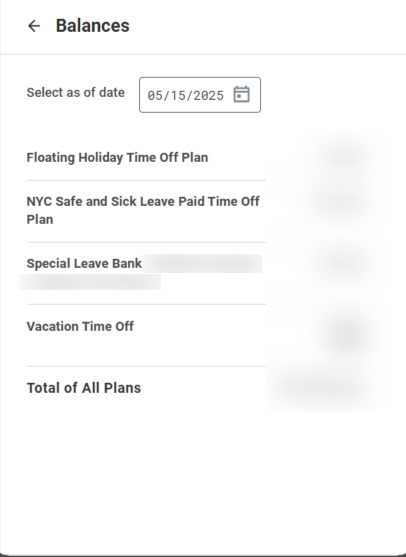Click the word Plan under NYC Safe and Sick
The width and height of the screenshot is (406, 557).
point(40,219)
